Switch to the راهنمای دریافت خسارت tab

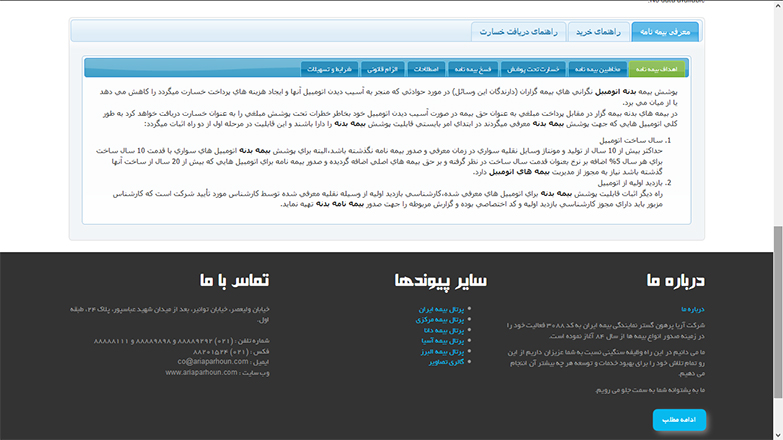coord(518,32)
